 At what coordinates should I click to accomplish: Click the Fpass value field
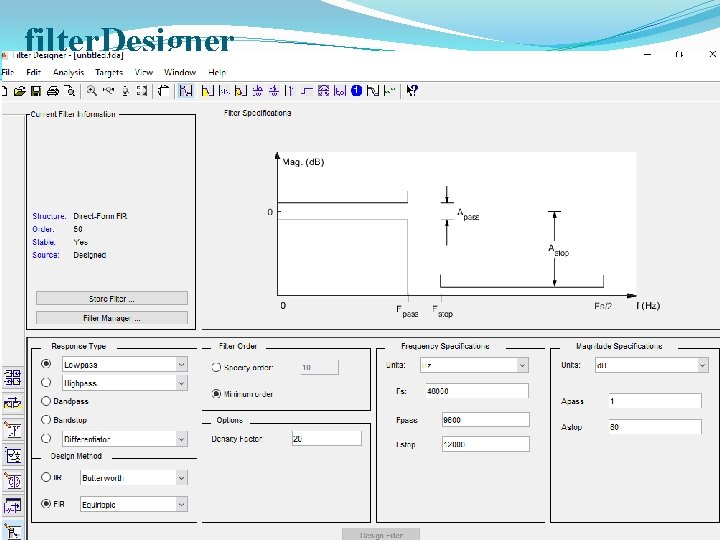pos(485,419)
